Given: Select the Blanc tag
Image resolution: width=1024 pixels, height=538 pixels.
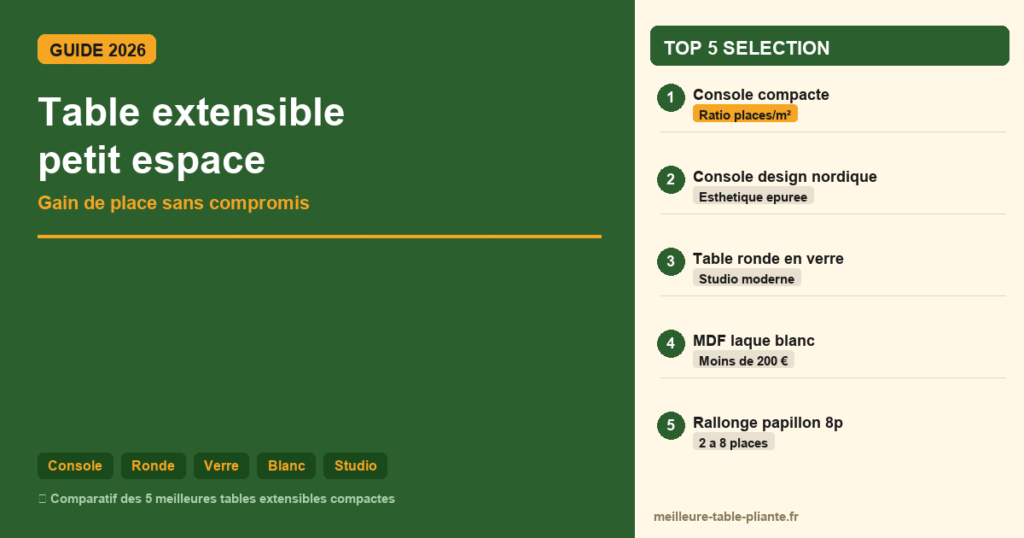Looking at the screenshot, I should pyautogui.click(x=286, y=466).
